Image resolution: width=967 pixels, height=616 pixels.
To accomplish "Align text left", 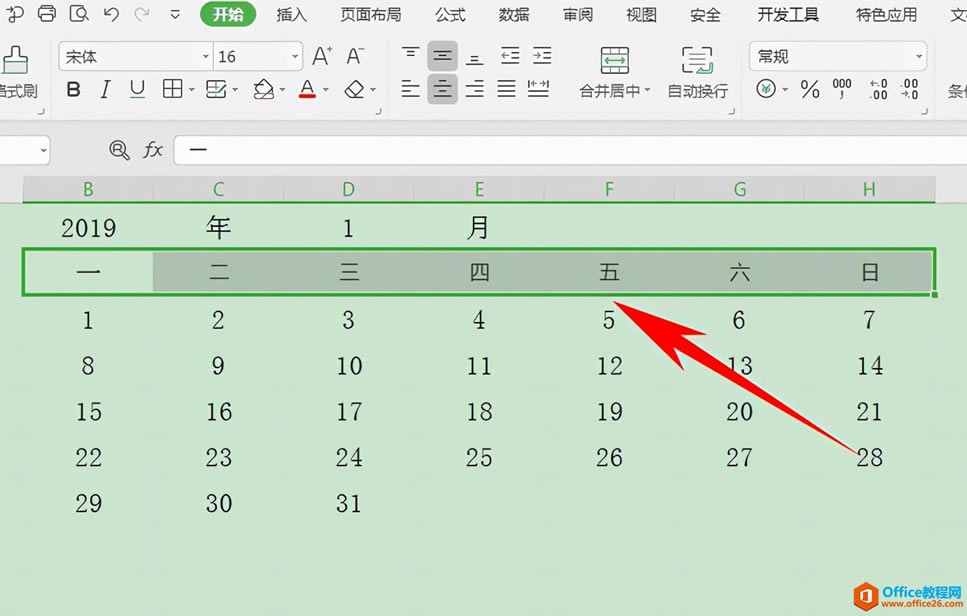I will tap(410, 89).
